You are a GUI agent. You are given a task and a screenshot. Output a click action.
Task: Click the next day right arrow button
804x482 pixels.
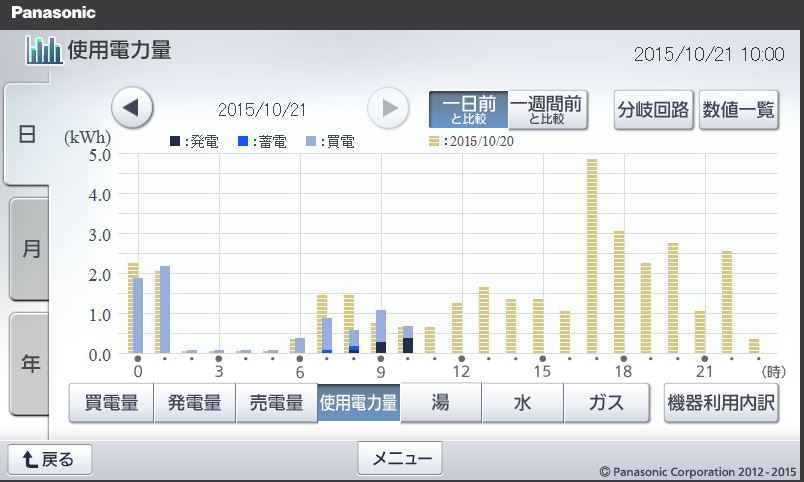(389, 108)
